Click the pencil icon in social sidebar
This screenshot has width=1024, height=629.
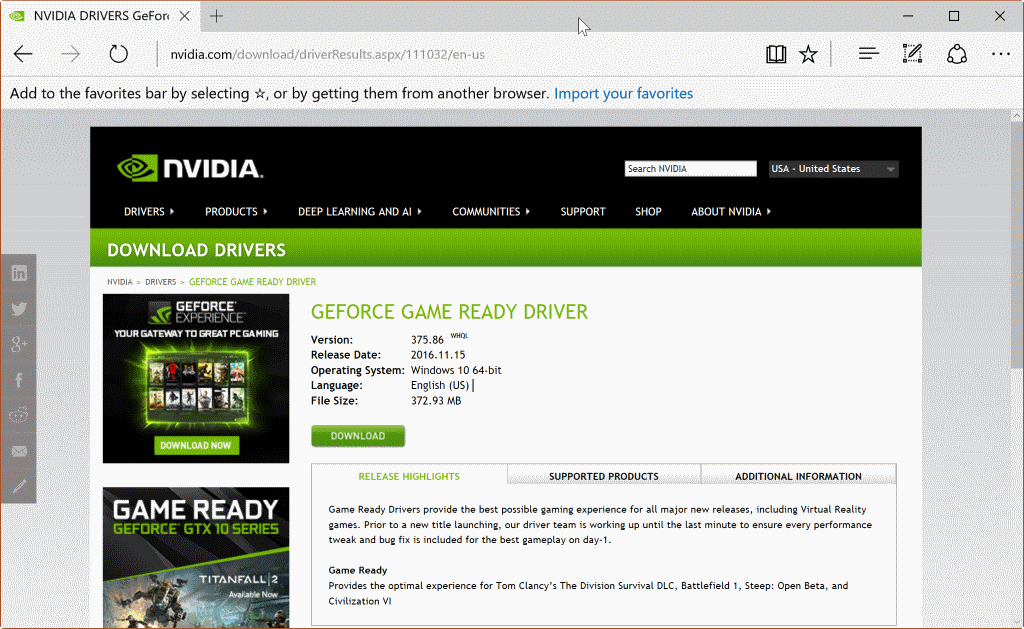[x=19, y=486]
